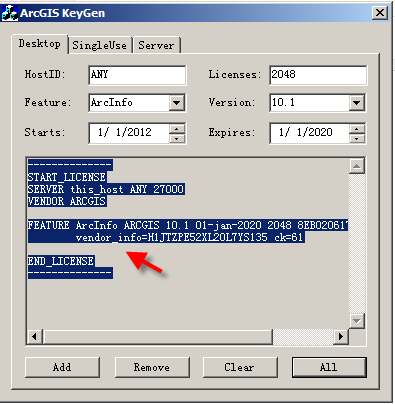Open the SingleUse tab

click(99, 45)
